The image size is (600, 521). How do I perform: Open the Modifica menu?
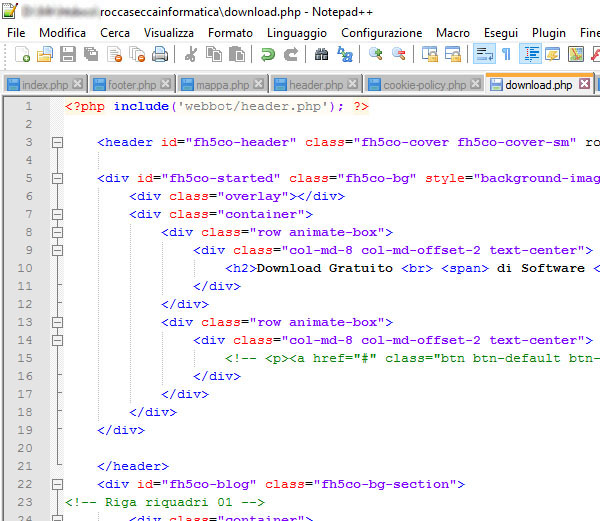(x=62, y=33)
